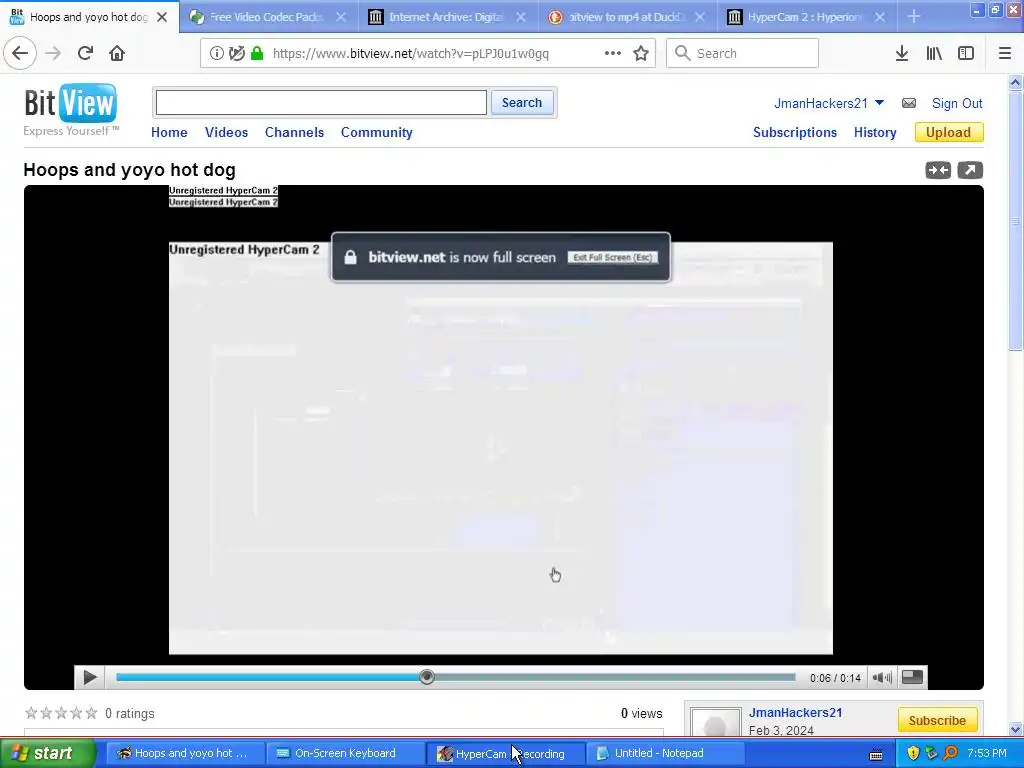Viewport: 1024px width, 768px height.
Task: Open the Downloads arrow icon
Action: tap(902, 54)
